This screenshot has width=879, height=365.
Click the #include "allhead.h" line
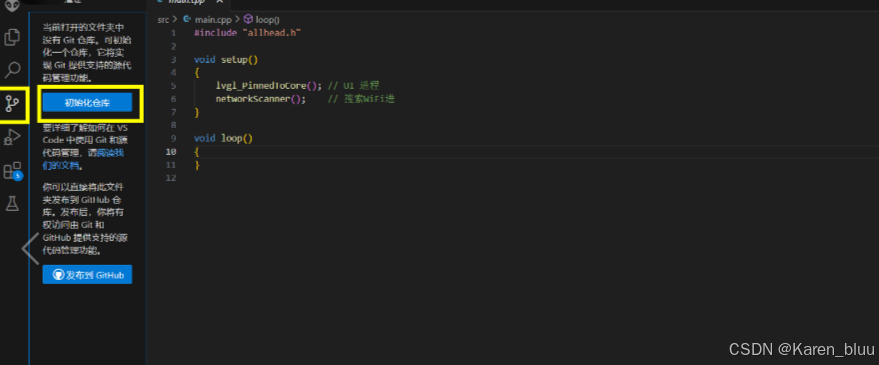click(x=248, y=33)
